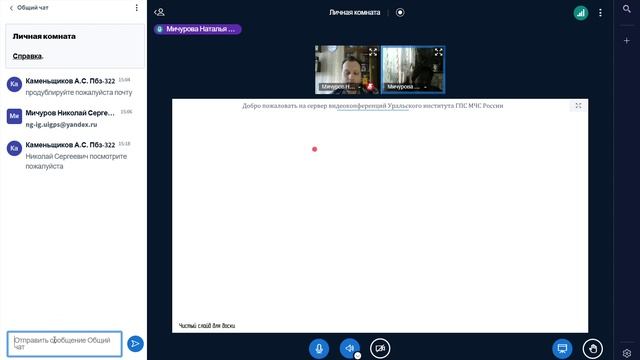Viewport: 640px width, 360px height.
Task: Mute the microphone
Action: 319,349
